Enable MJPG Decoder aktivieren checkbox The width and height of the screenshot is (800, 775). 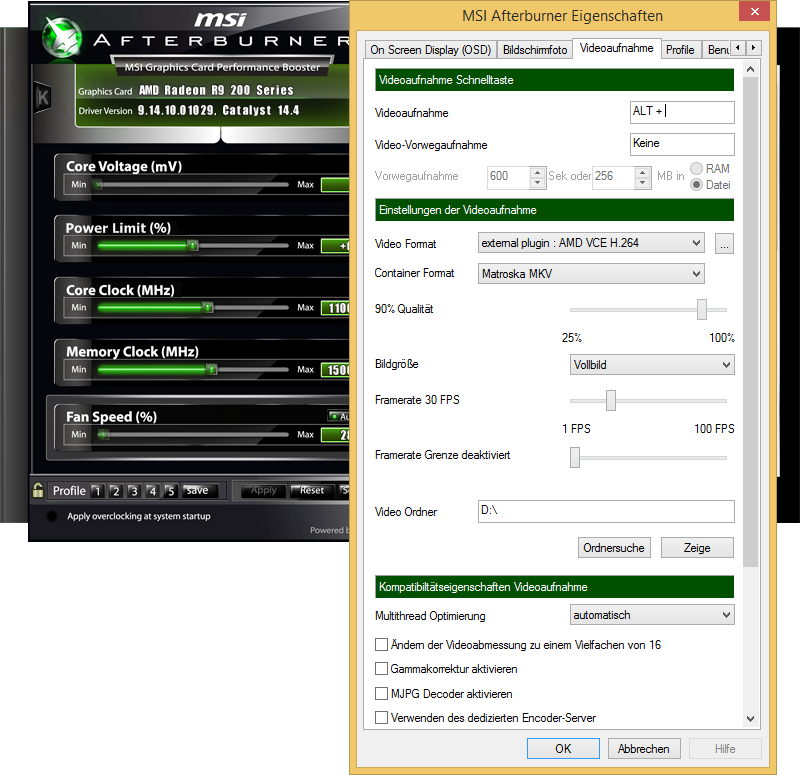click(x=381, y=693)
